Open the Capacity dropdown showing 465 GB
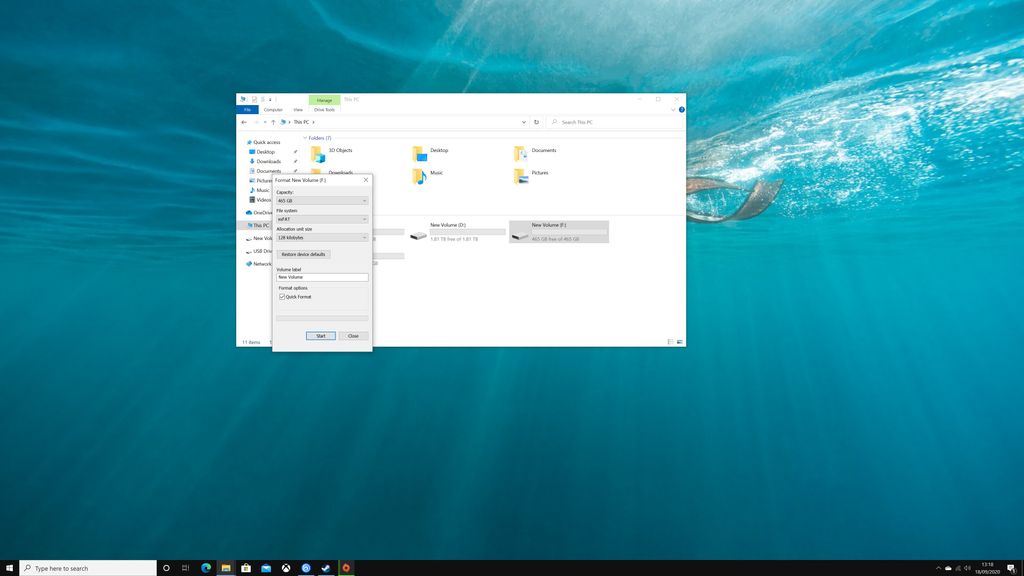This screenshot has width=1024, height=576. point(364,200)
